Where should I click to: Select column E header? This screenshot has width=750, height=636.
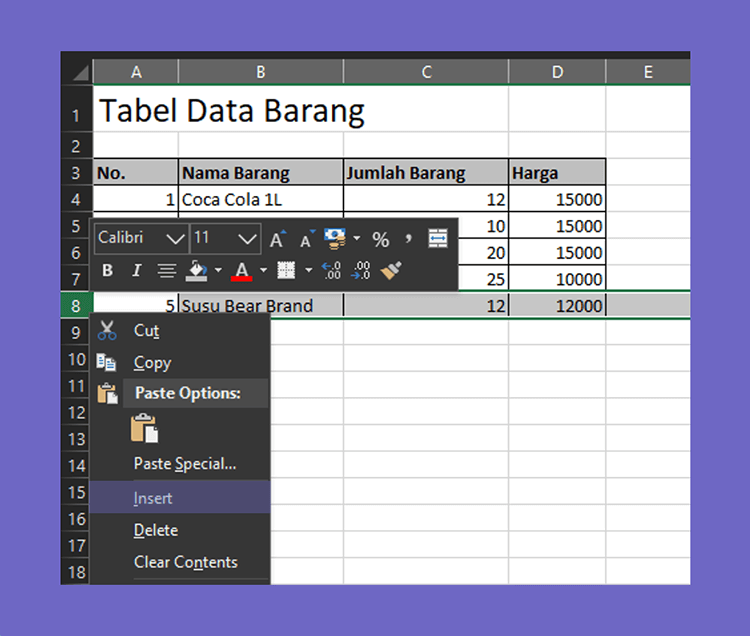[x=648, y=72]
